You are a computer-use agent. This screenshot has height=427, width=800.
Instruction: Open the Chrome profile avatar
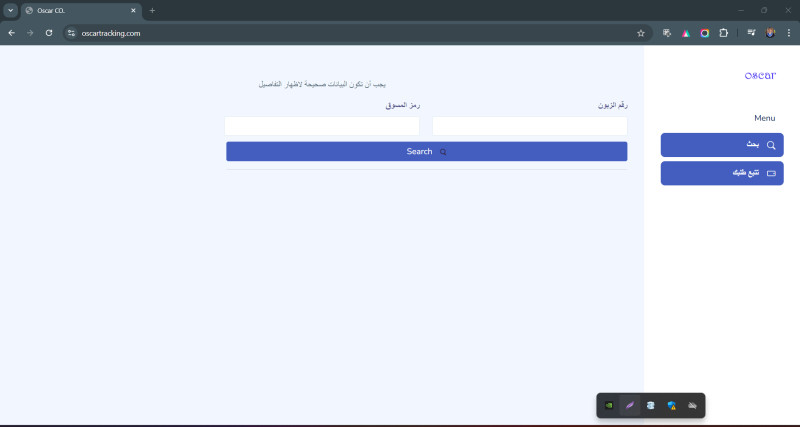(770, 33)
